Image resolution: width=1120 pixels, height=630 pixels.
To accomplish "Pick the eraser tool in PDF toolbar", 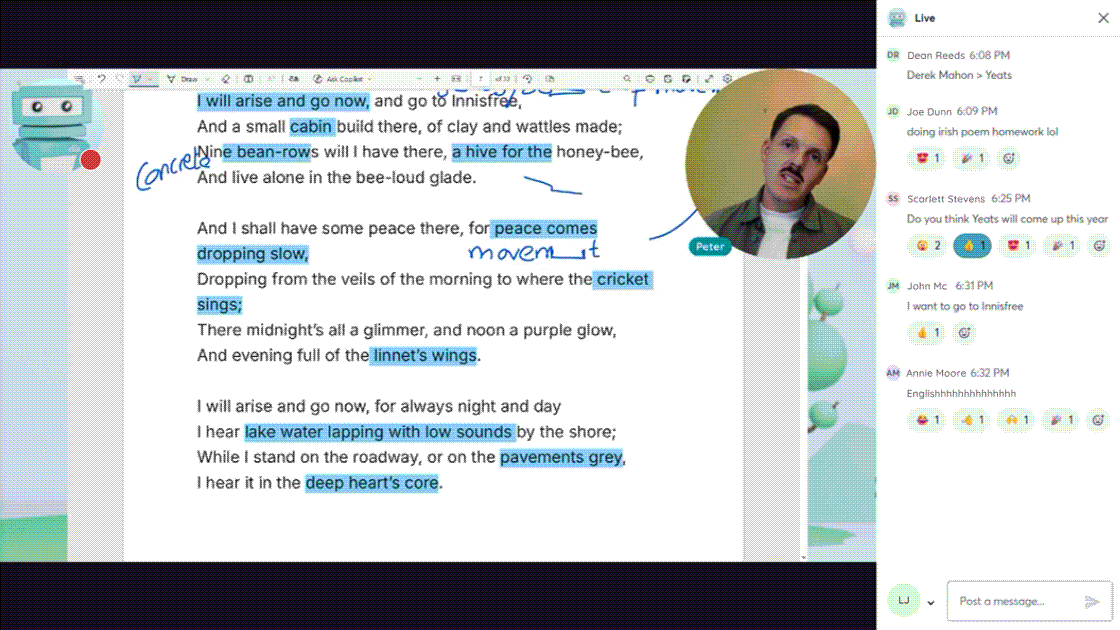I will [226, 79].
